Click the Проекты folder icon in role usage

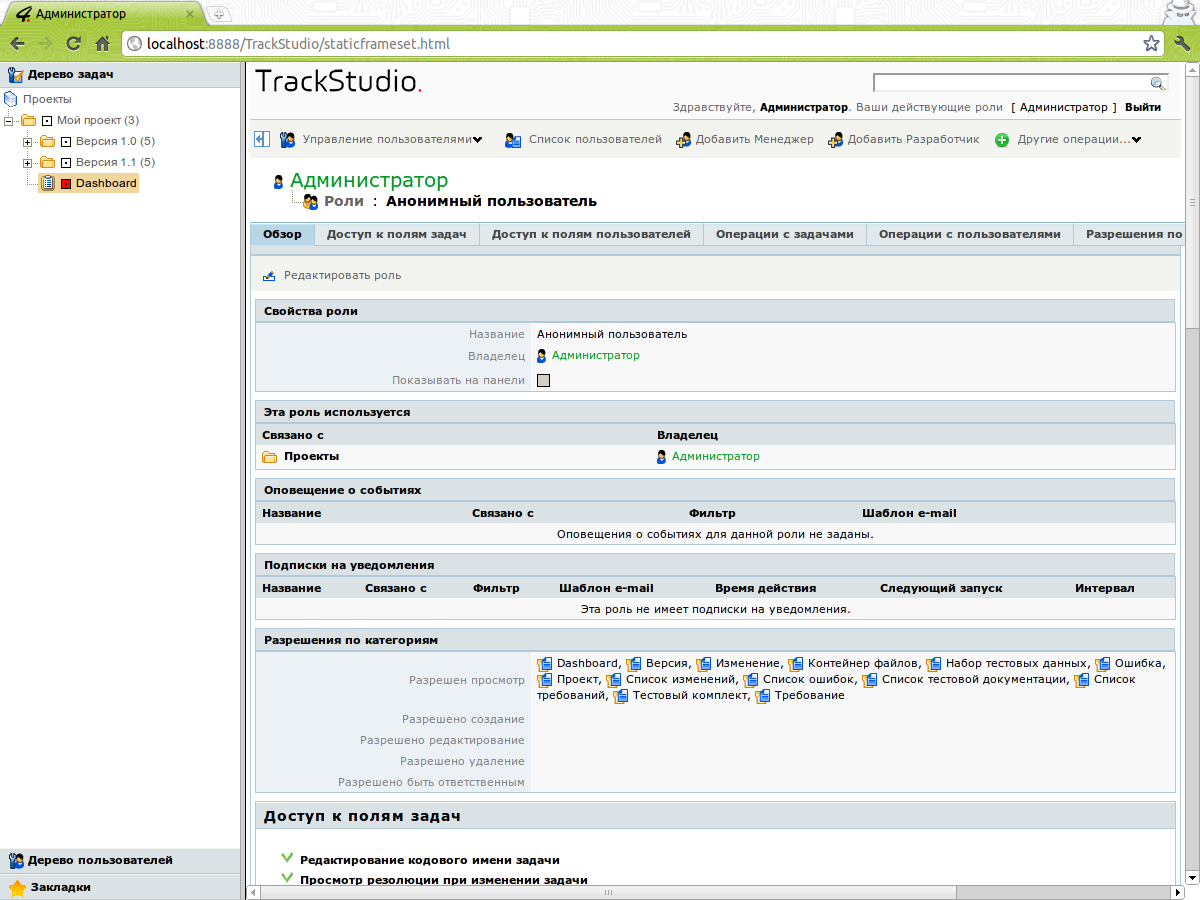[270, 457]
